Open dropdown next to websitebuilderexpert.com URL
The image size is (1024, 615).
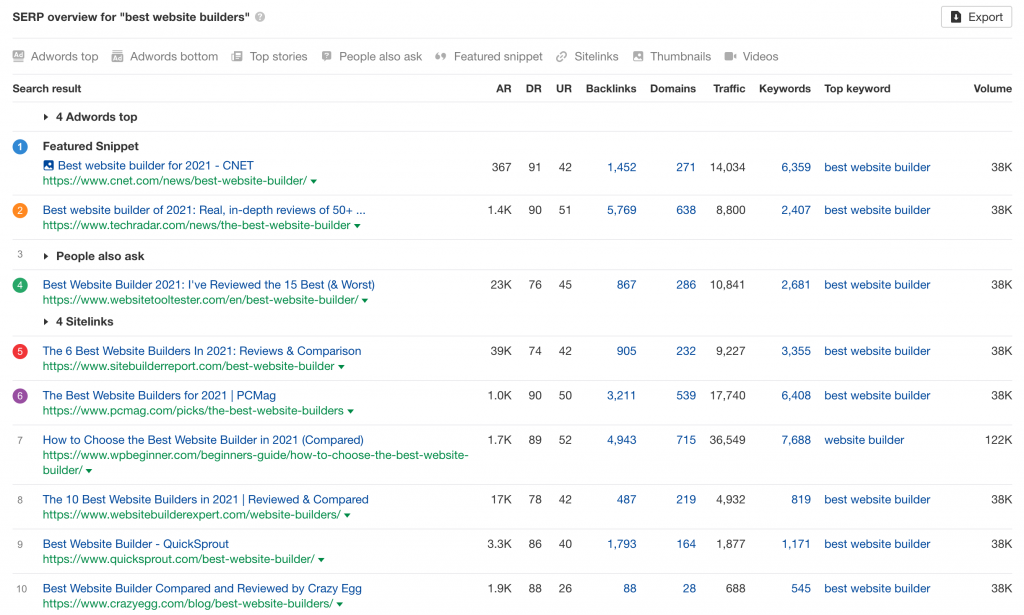tap(347, 515)
